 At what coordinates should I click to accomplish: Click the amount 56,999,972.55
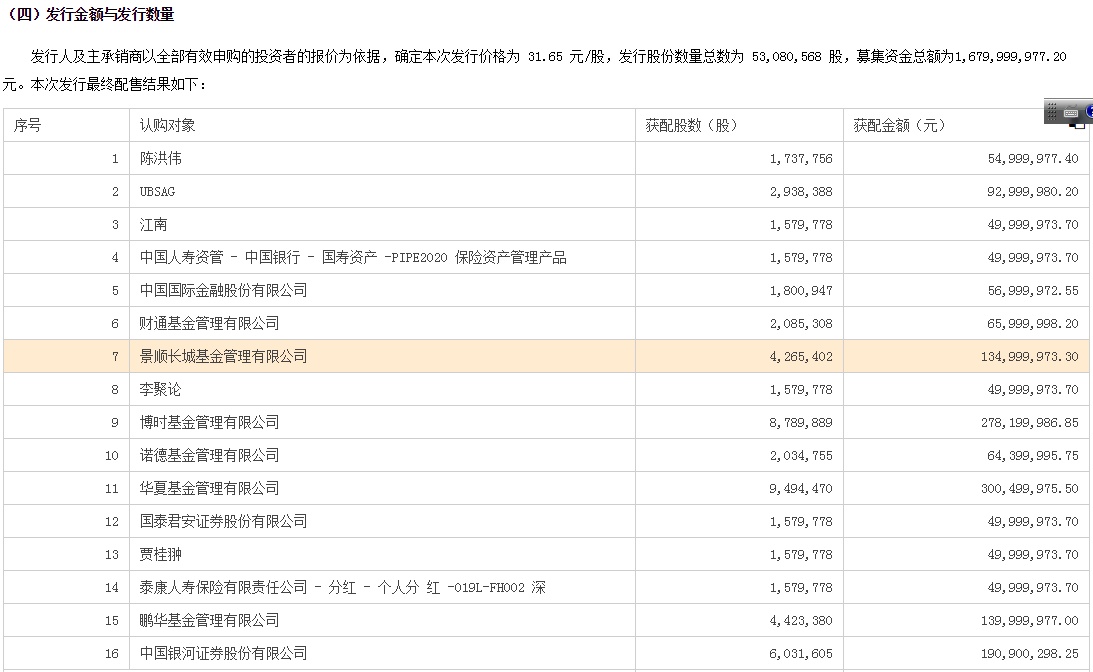click(x=1033, y=291)
